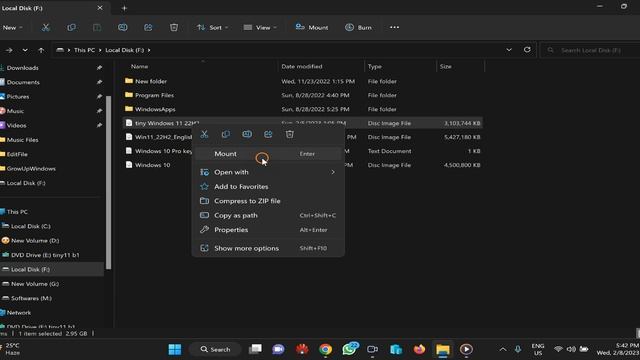Screen dimensions: 640x360
Task: Click Cut icon in the context menu
Action: click(204, 134)
